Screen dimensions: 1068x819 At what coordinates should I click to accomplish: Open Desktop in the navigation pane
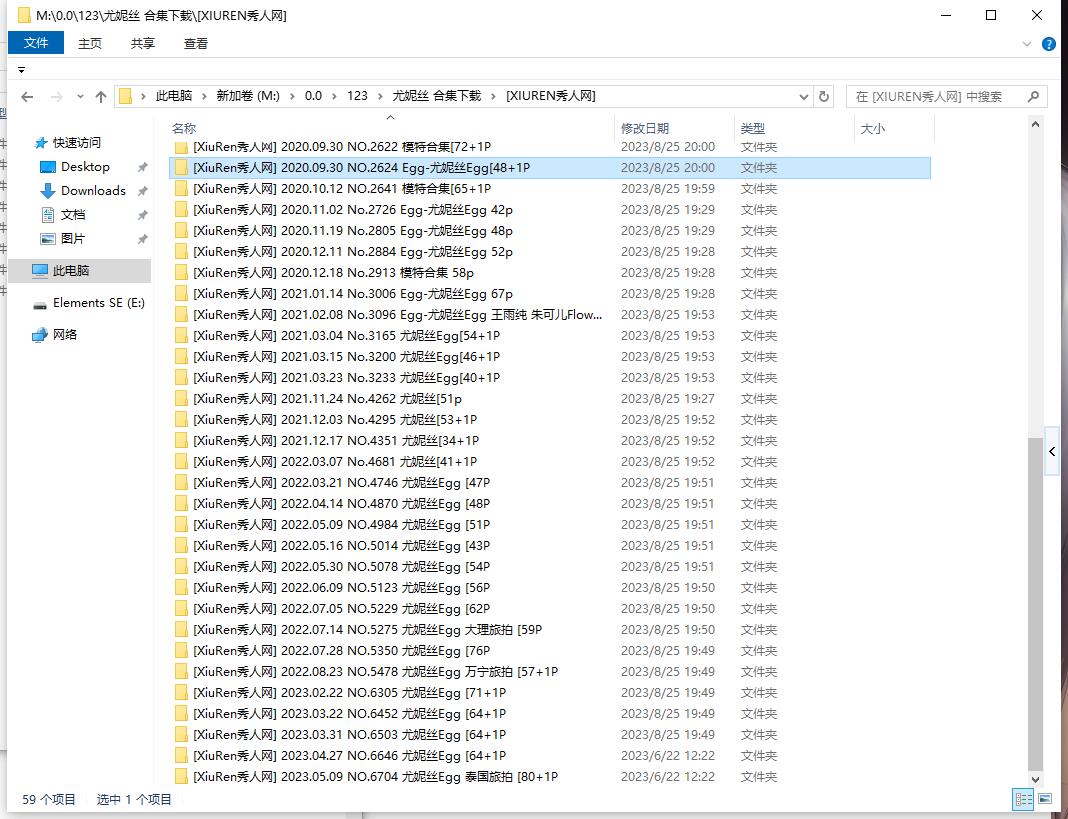click(85, 167)
